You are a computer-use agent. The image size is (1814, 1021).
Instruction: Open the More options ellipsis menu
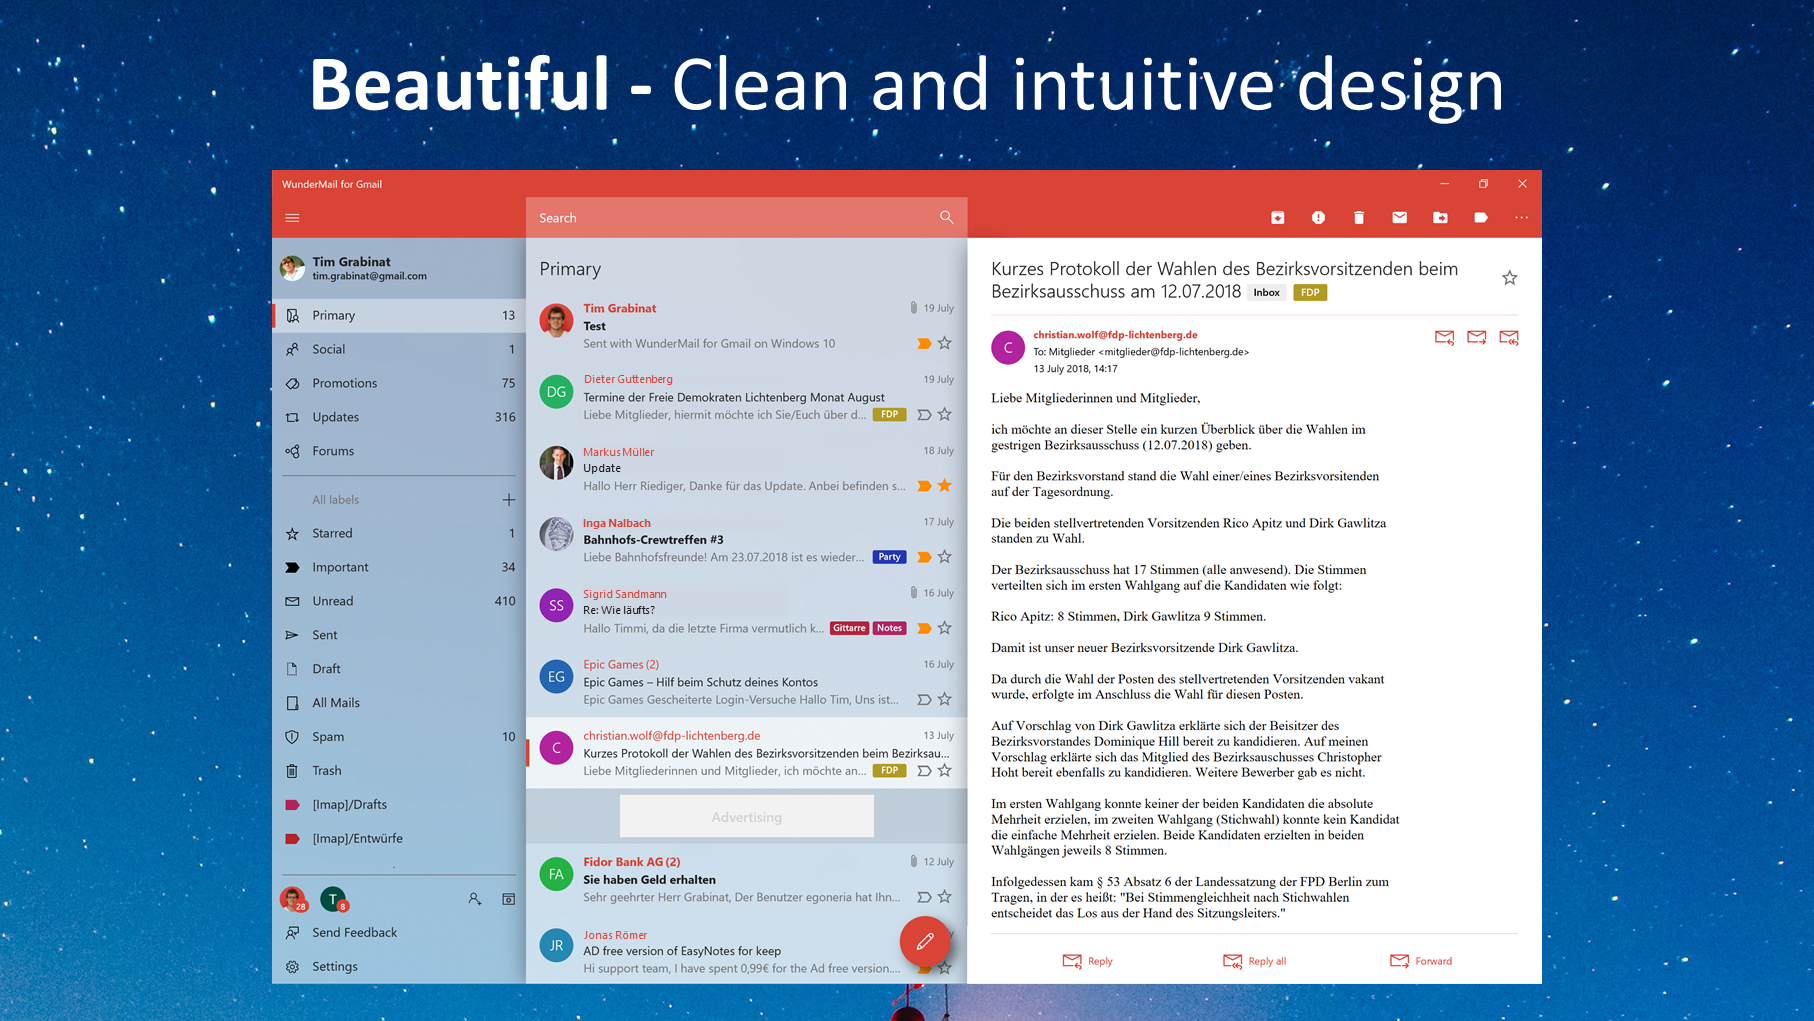coord(1521,217)
